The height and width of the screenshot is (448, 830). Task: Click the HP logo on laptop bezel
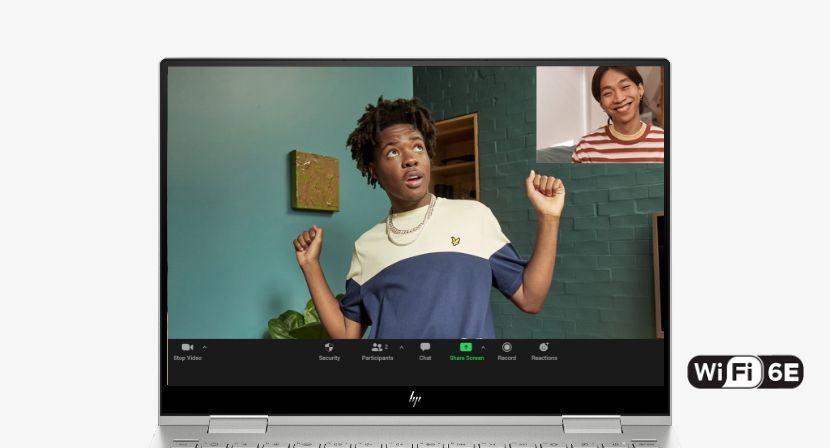pos(415,399)
